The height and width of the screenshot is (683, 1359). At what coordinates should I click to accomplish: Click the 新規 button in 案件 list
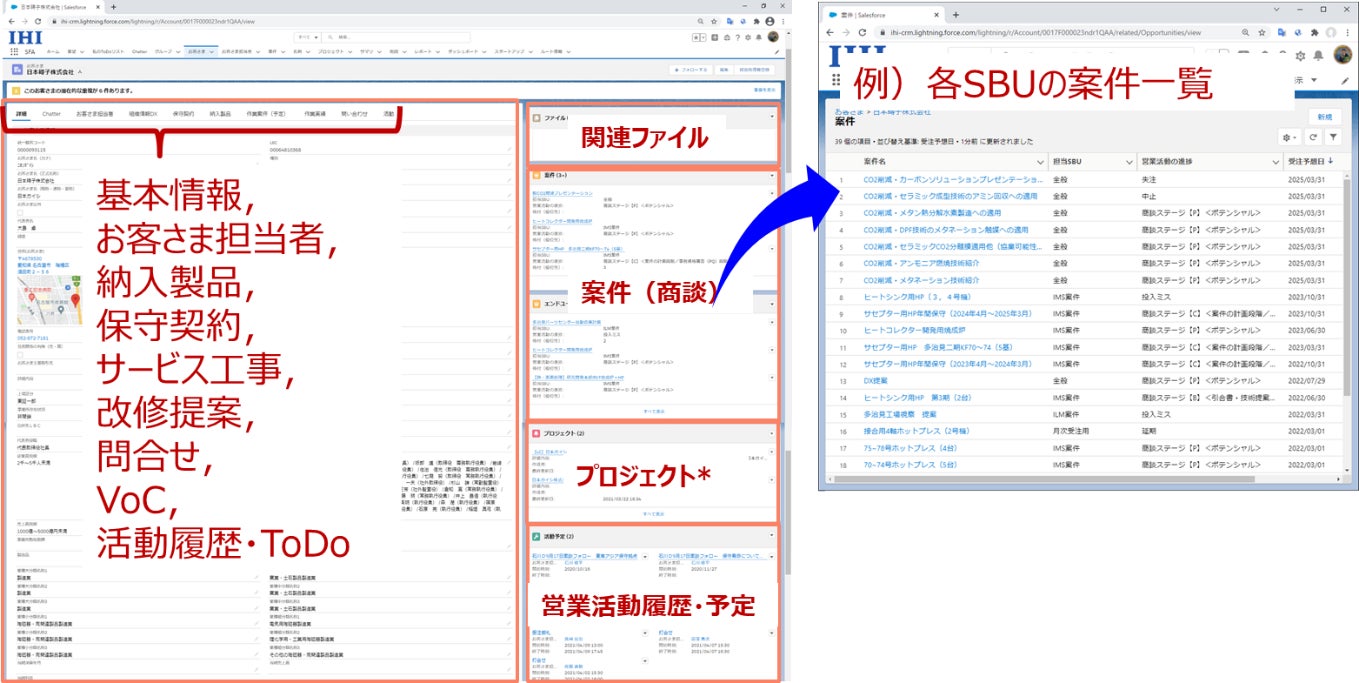pyautogui.click(x=1324, y=116)
